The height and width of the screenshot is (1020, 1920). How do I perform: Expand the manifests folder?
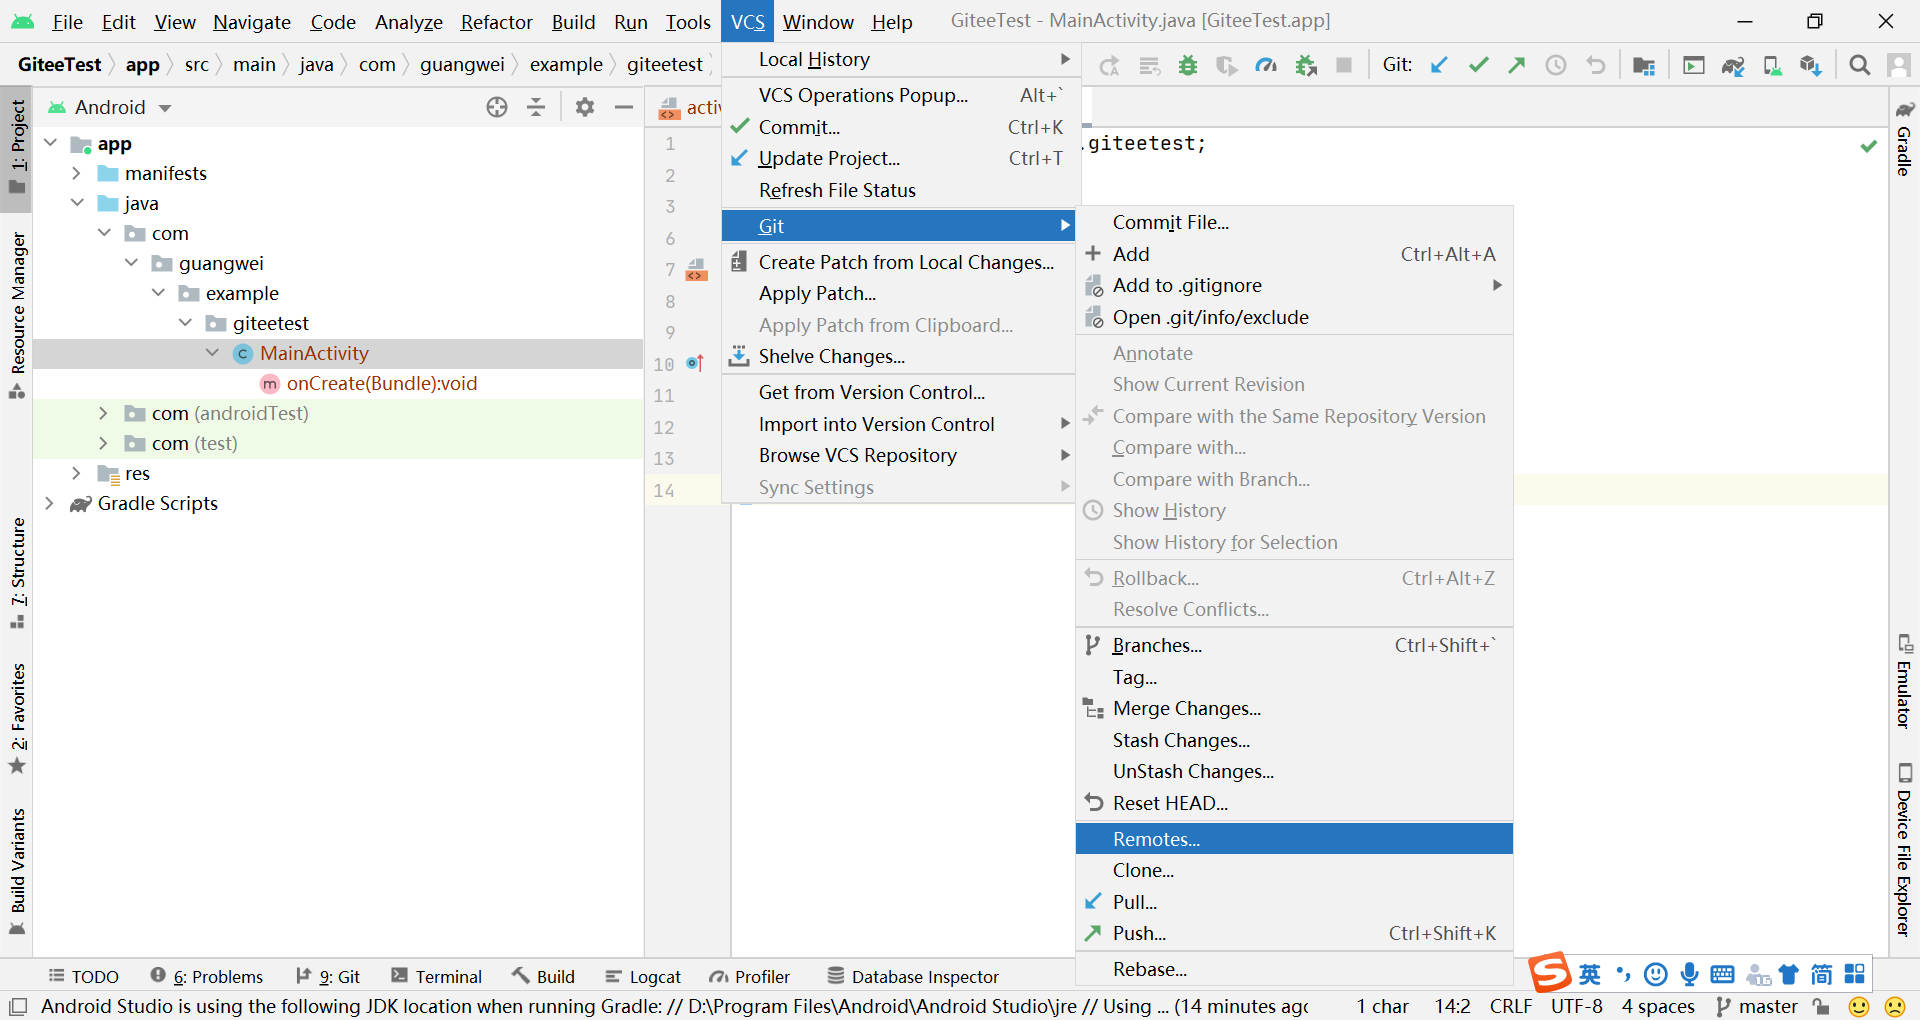(77, 173)
